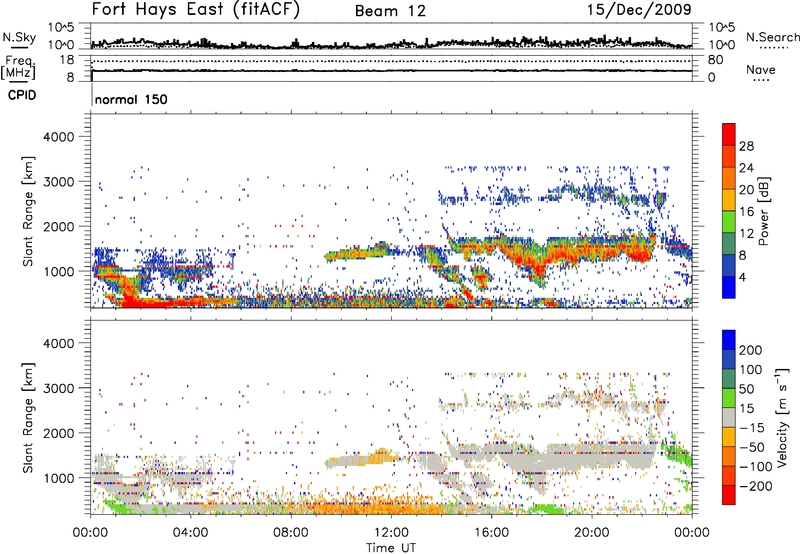Click the blue bottom of power color bar
Viewport: 800px width, 554px height.
729,288
